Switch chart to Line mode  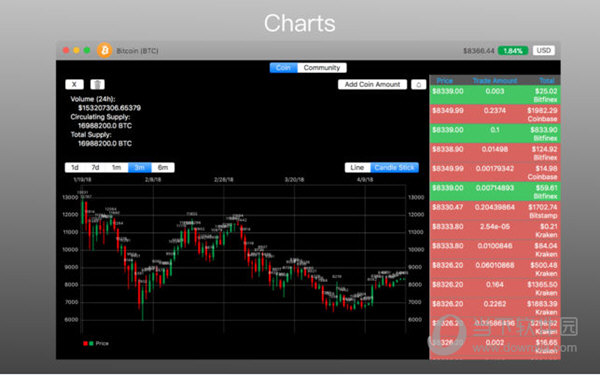(x=357, y=168)
